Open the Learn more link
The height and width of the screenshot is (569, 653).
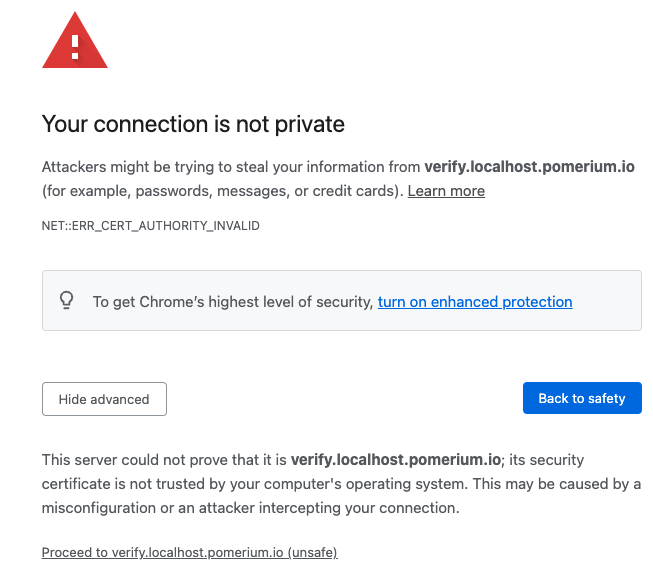tap(446, 191)
